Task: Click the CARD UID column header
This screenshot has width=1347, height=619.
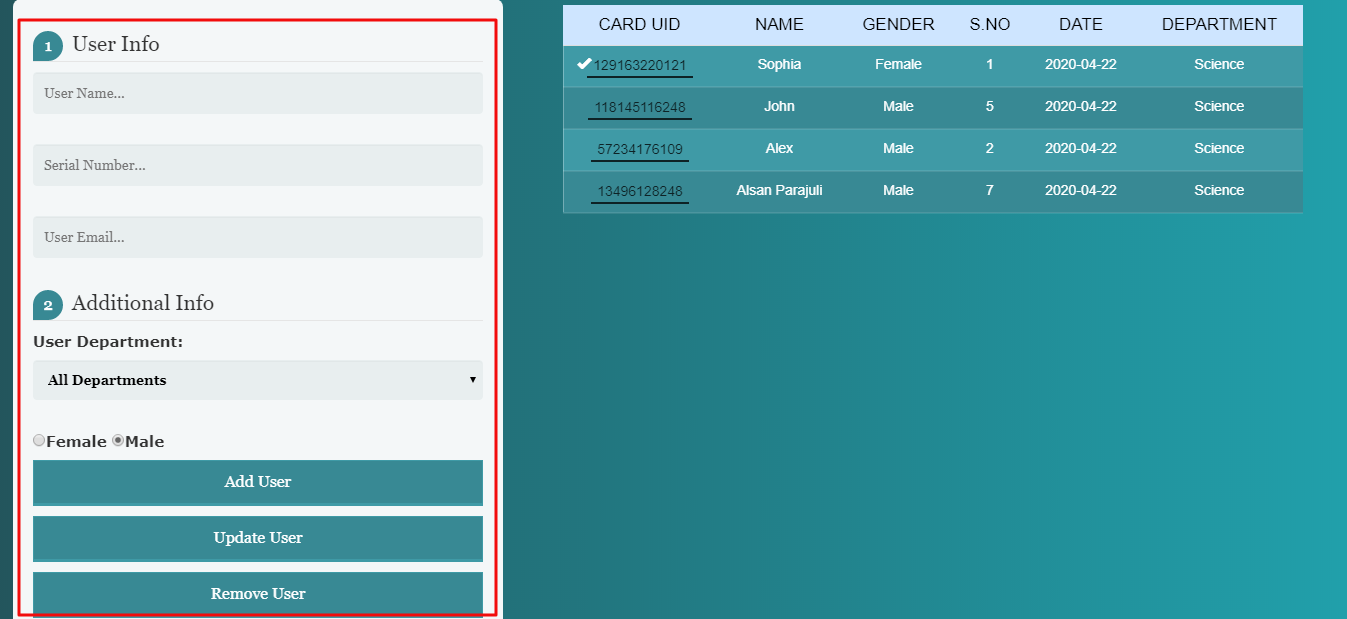Action: [638, 24]
